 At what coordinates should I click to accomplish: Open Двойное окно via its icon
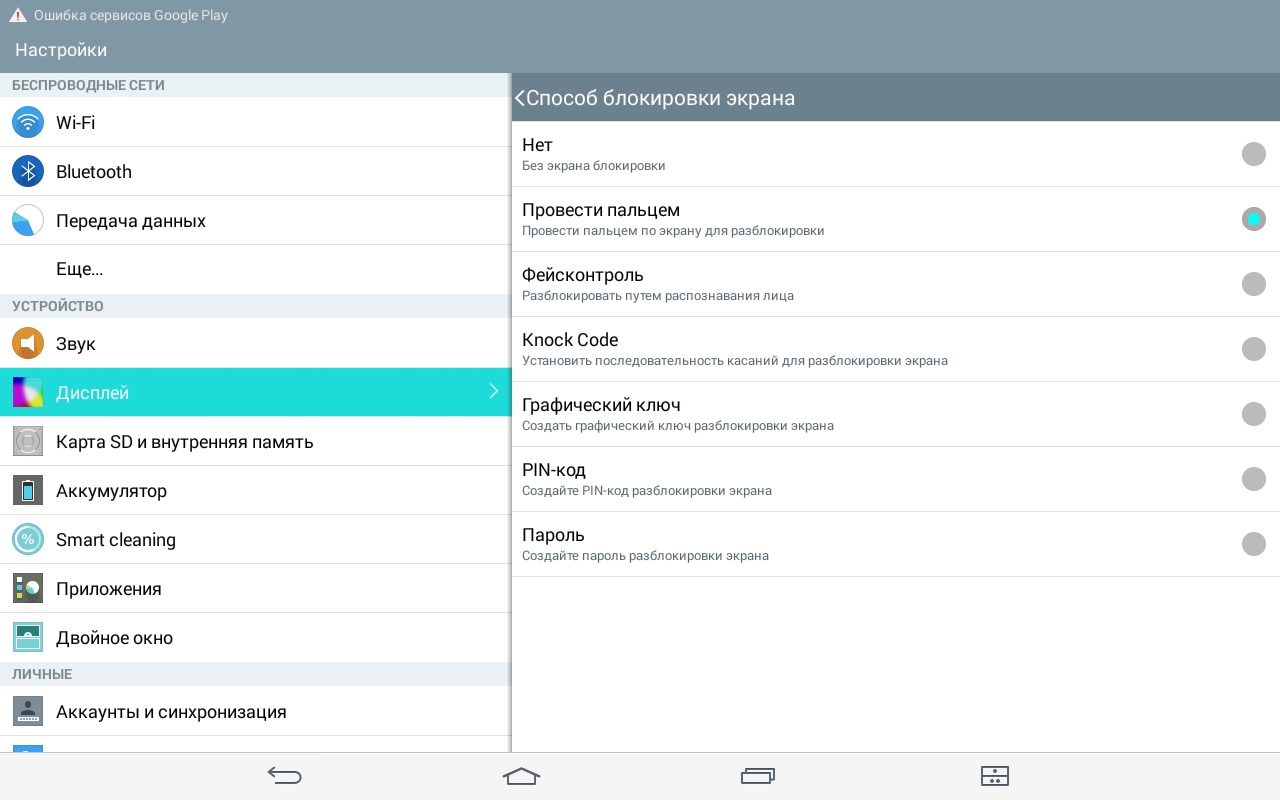pyautogui.click(x=28, y=638)
